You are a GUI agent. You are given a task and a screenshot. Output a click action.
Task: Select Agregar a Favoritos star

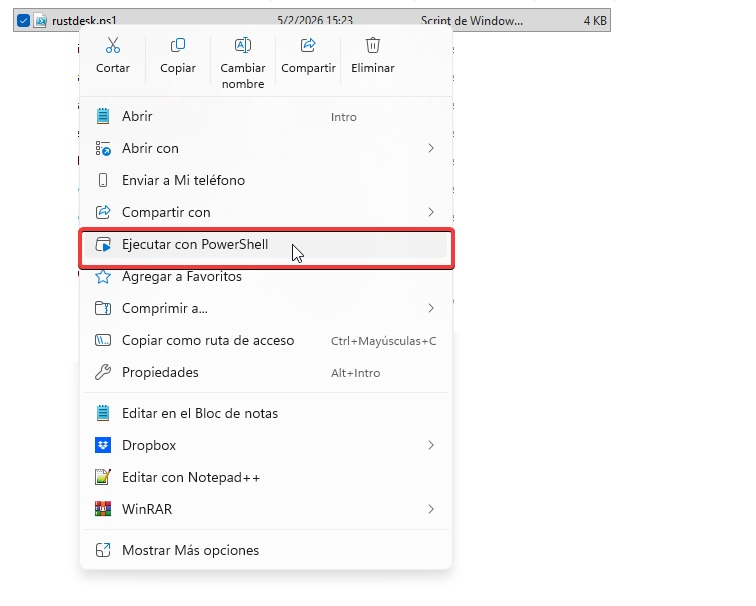coord(102,276)
